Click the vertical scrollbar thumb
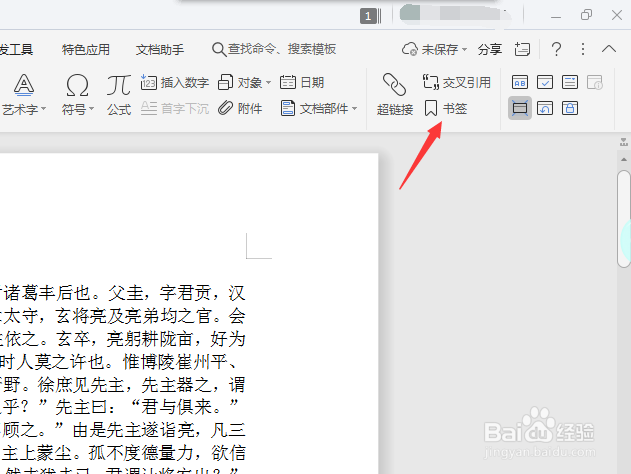Viewport: 631px width, 474px height. [x=624, y=218]
